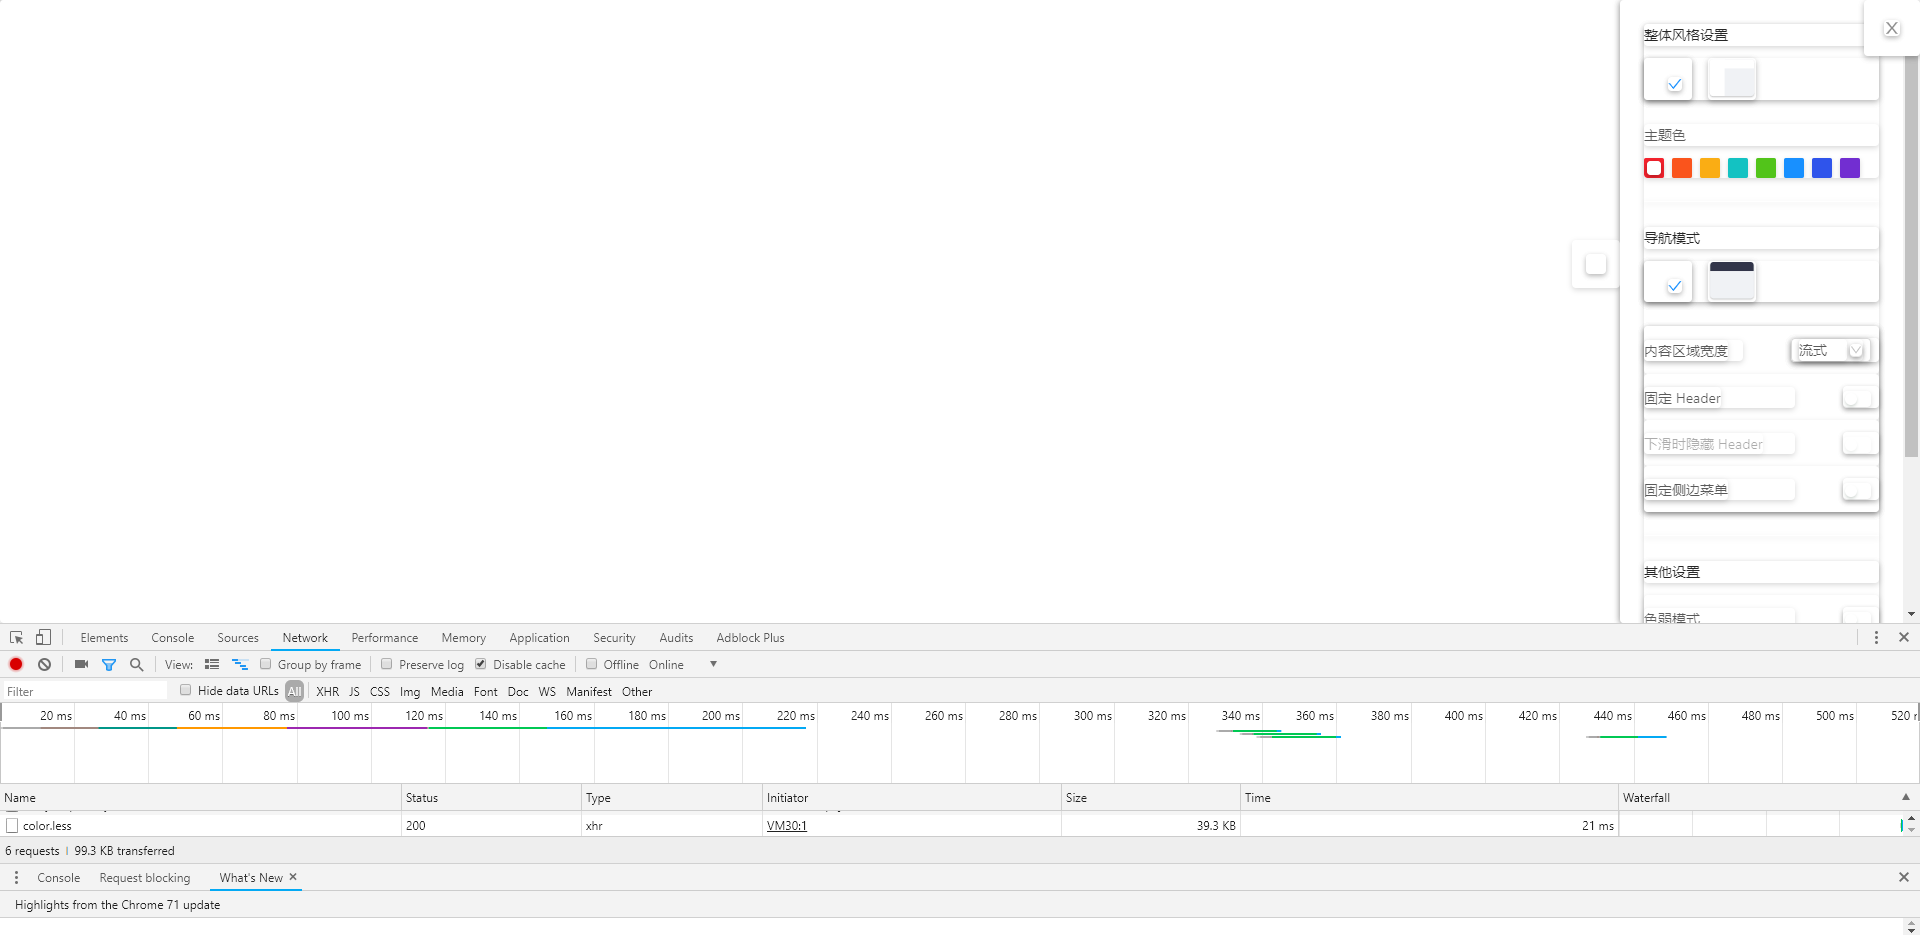The height and width of the screenshot is (935, 1920).
Task: Switch to the Console tab in DevTools
Action: point(173,637)
